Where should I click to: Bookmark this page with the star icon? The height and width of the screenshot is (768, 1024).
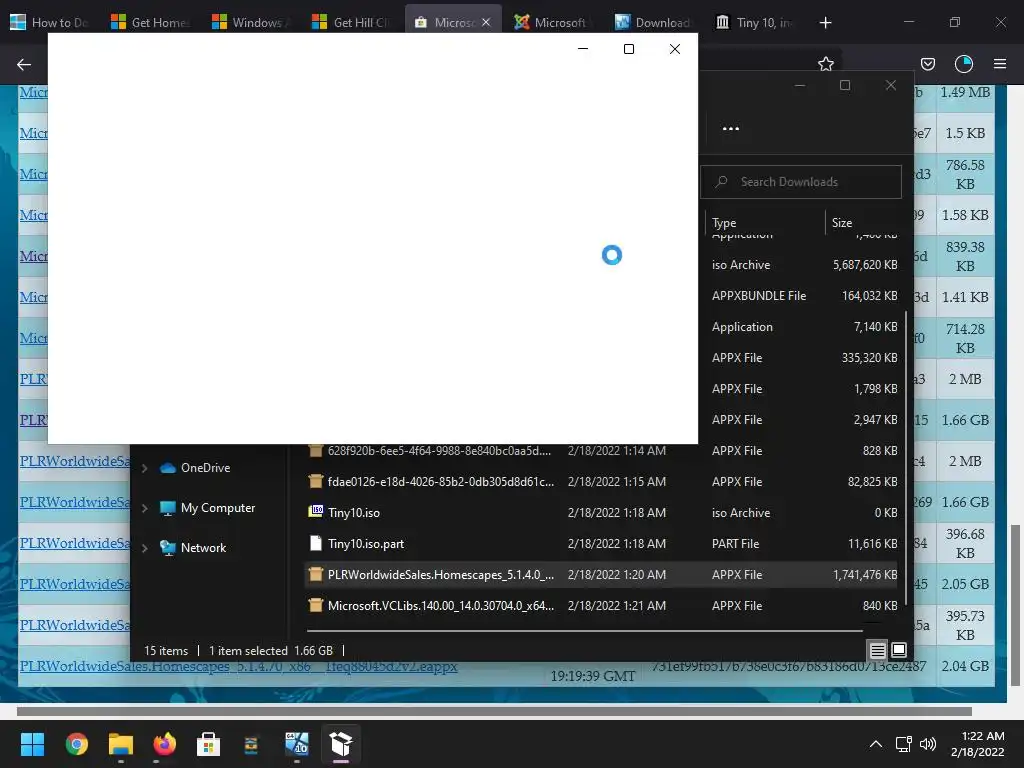tap(825, 64)
